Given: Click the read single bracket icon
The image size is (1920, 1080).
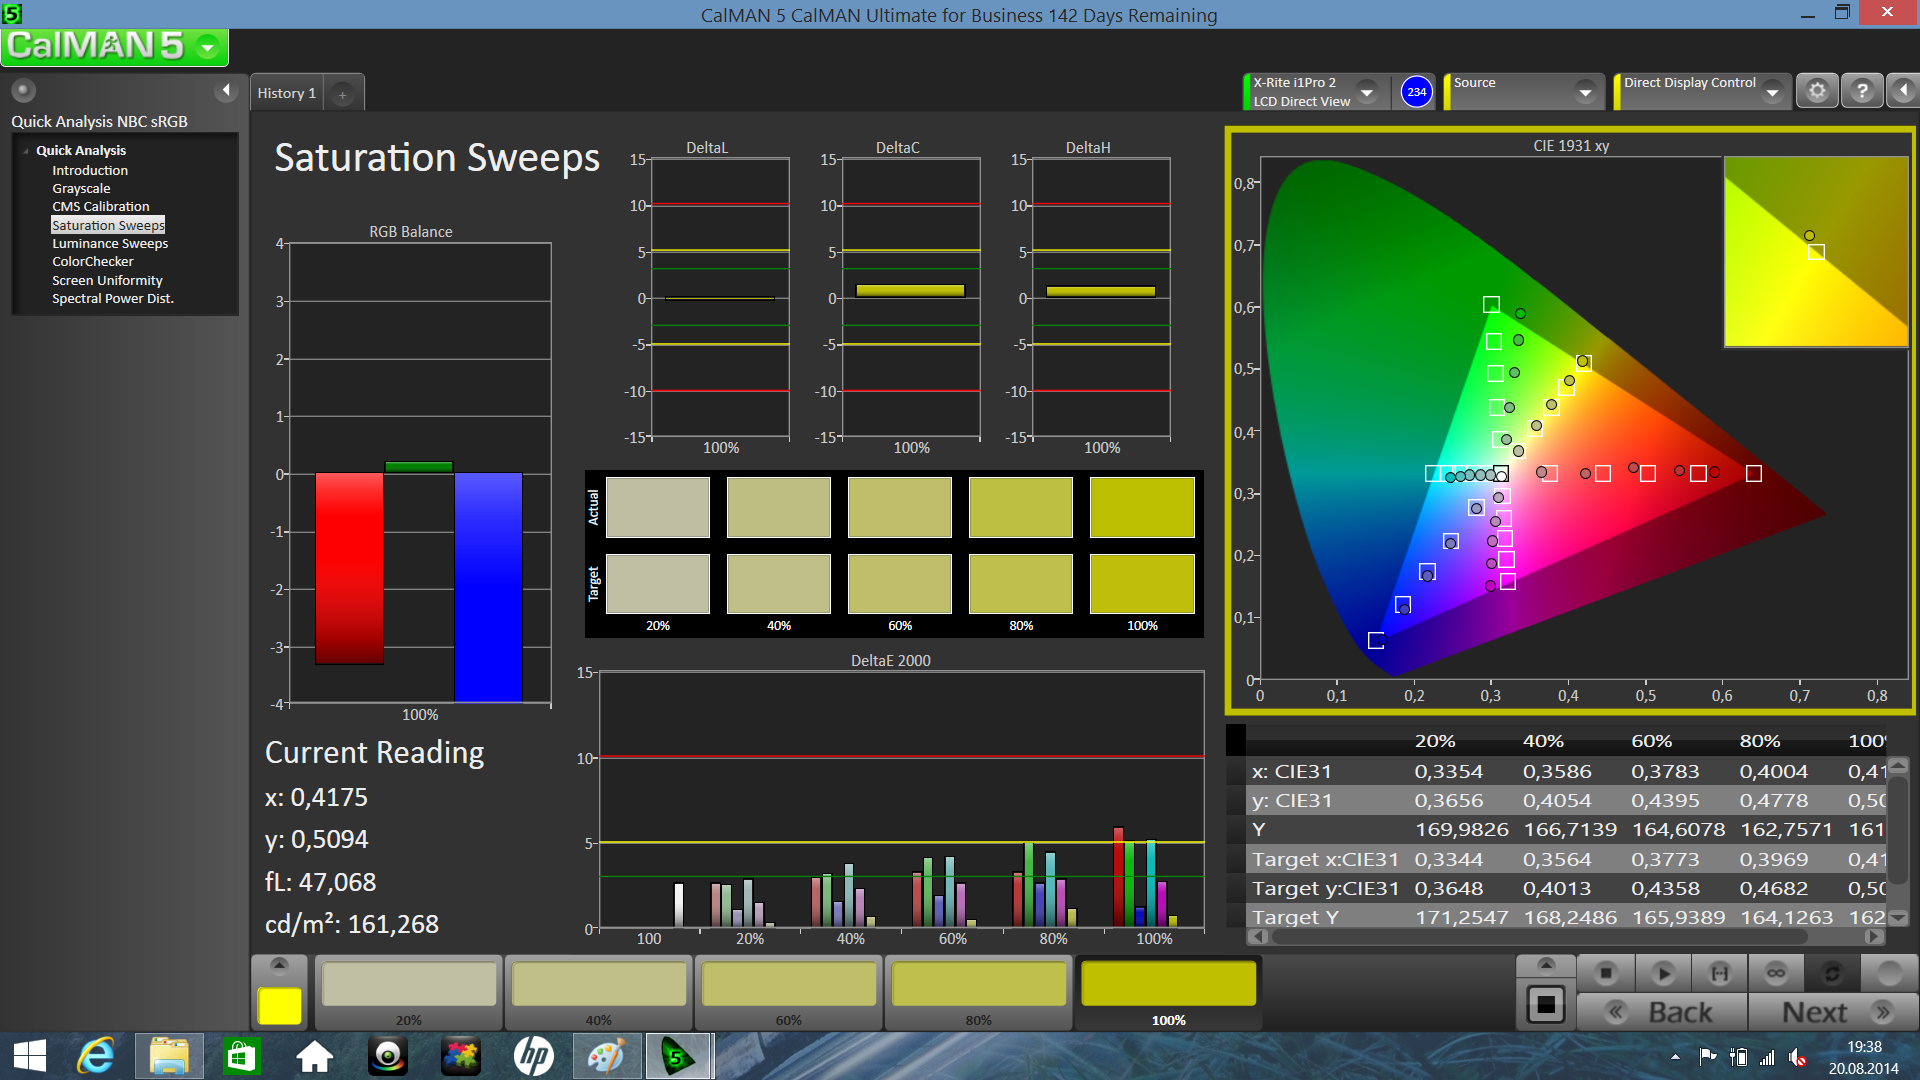Looking at the screenshot, I should click(1719, 973).
